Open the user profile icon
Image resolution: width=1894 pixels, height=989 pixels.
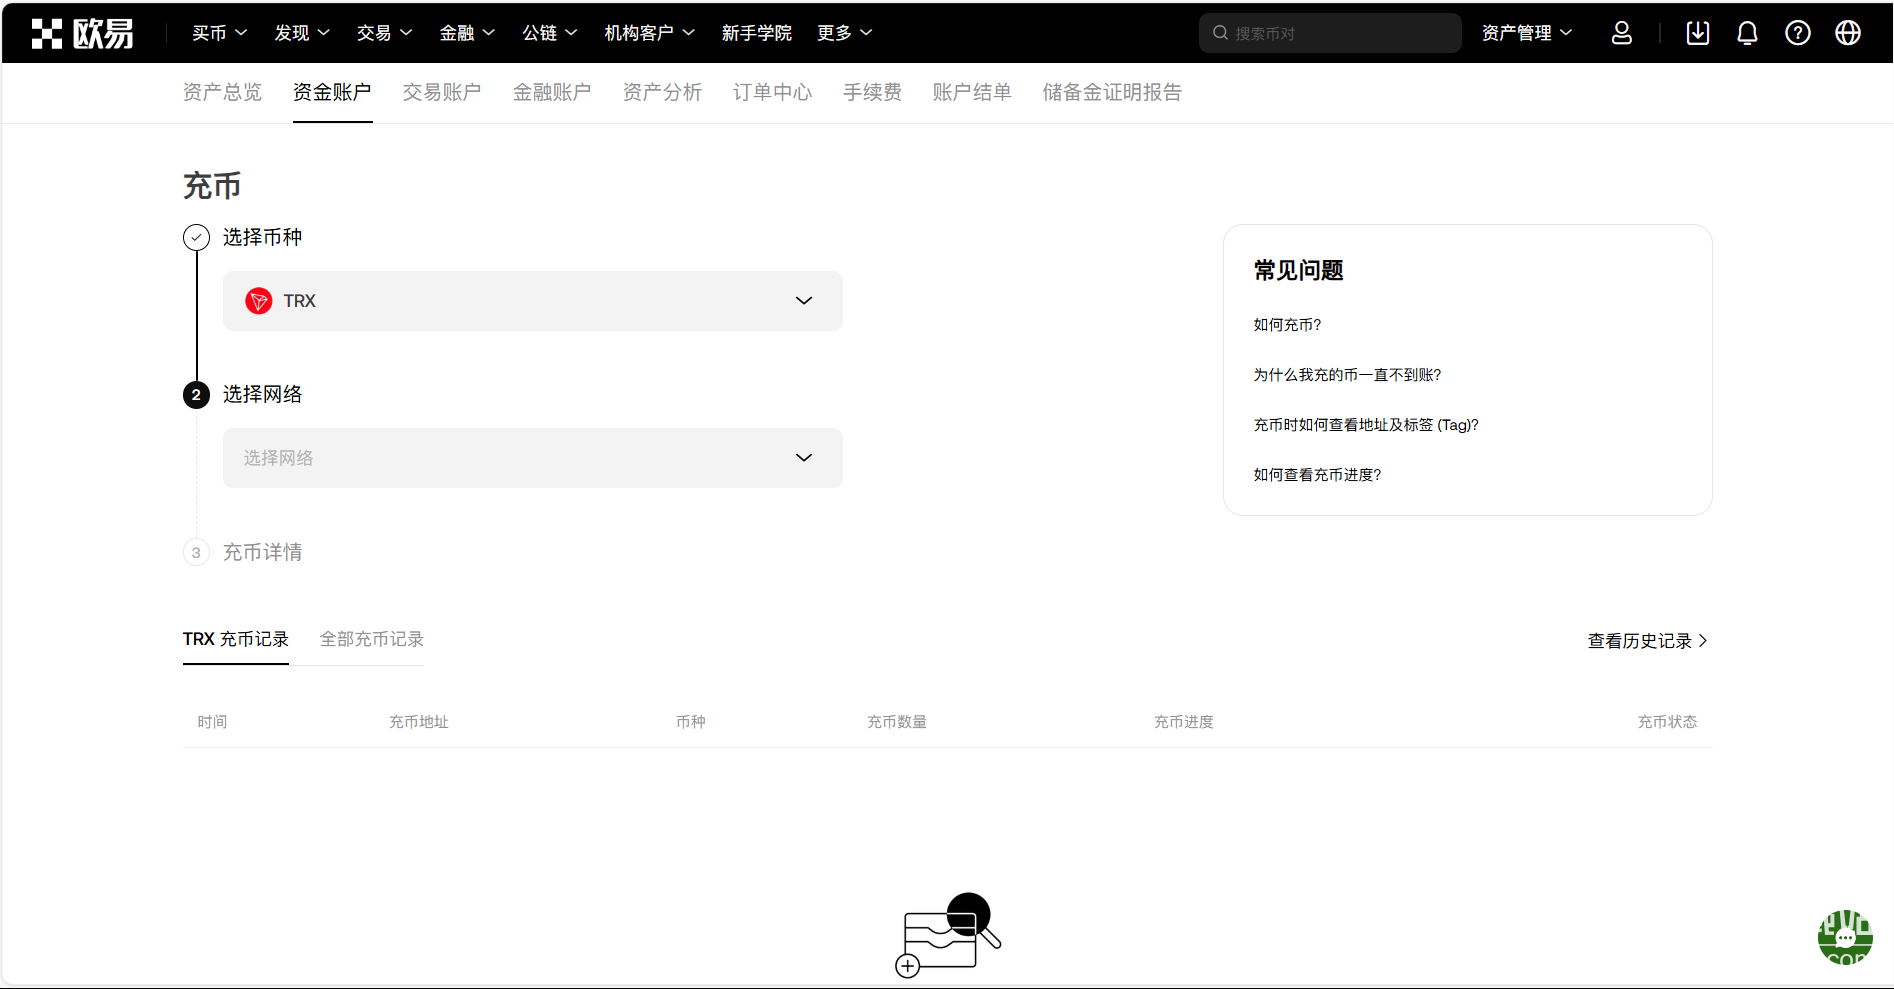pos(1621,33)
